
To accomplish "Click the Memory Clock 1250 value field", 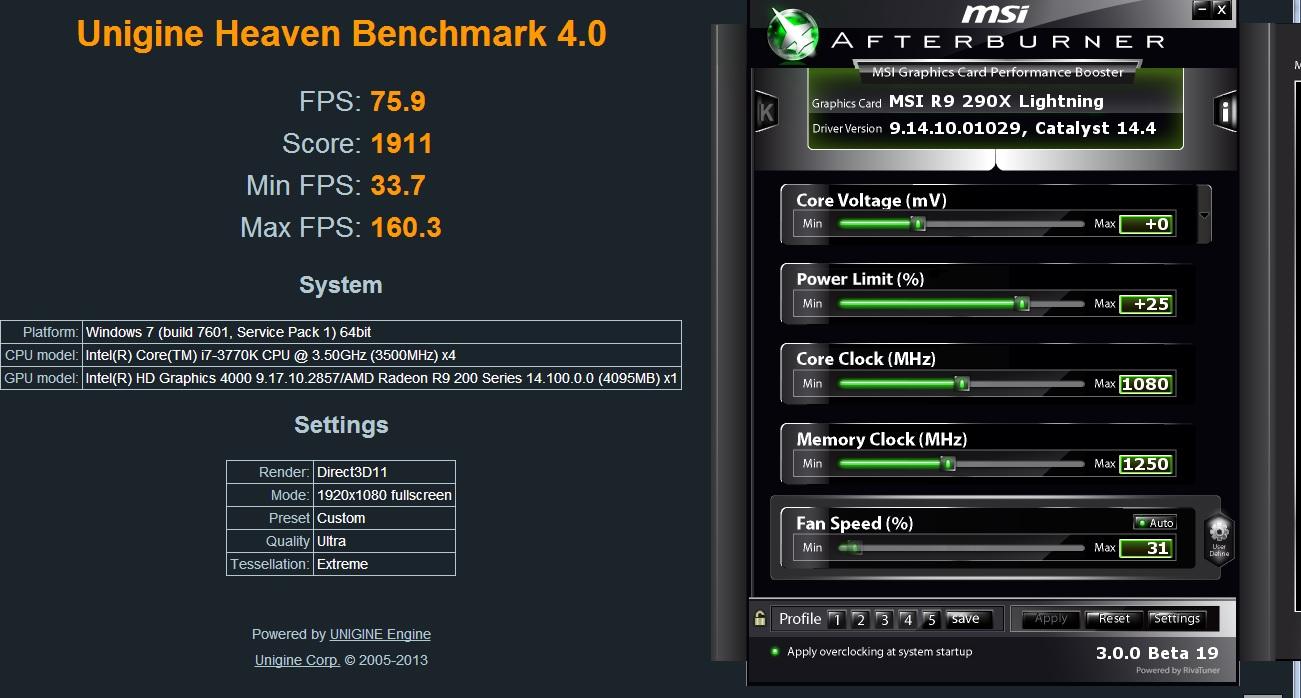I will click(x=1146, y=464).
